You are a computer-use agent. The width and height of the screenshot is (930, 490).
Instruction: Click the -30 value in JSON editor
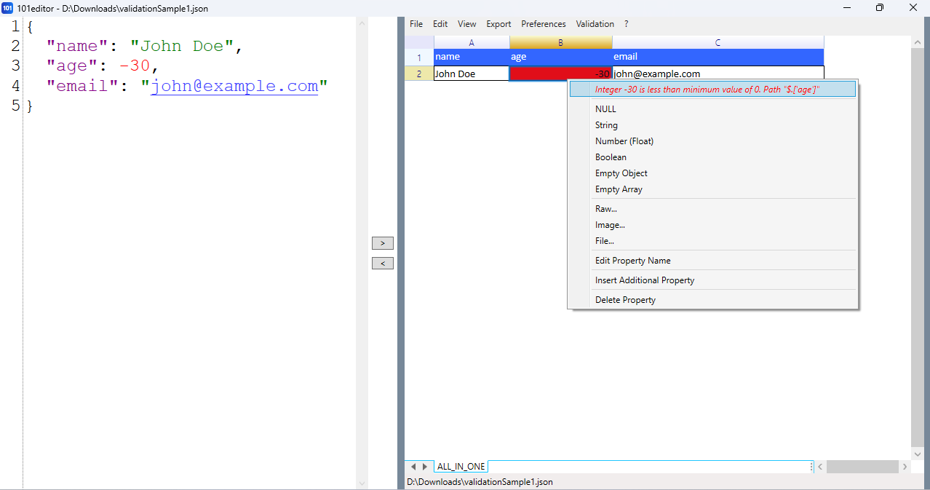[x=135, y=66]
